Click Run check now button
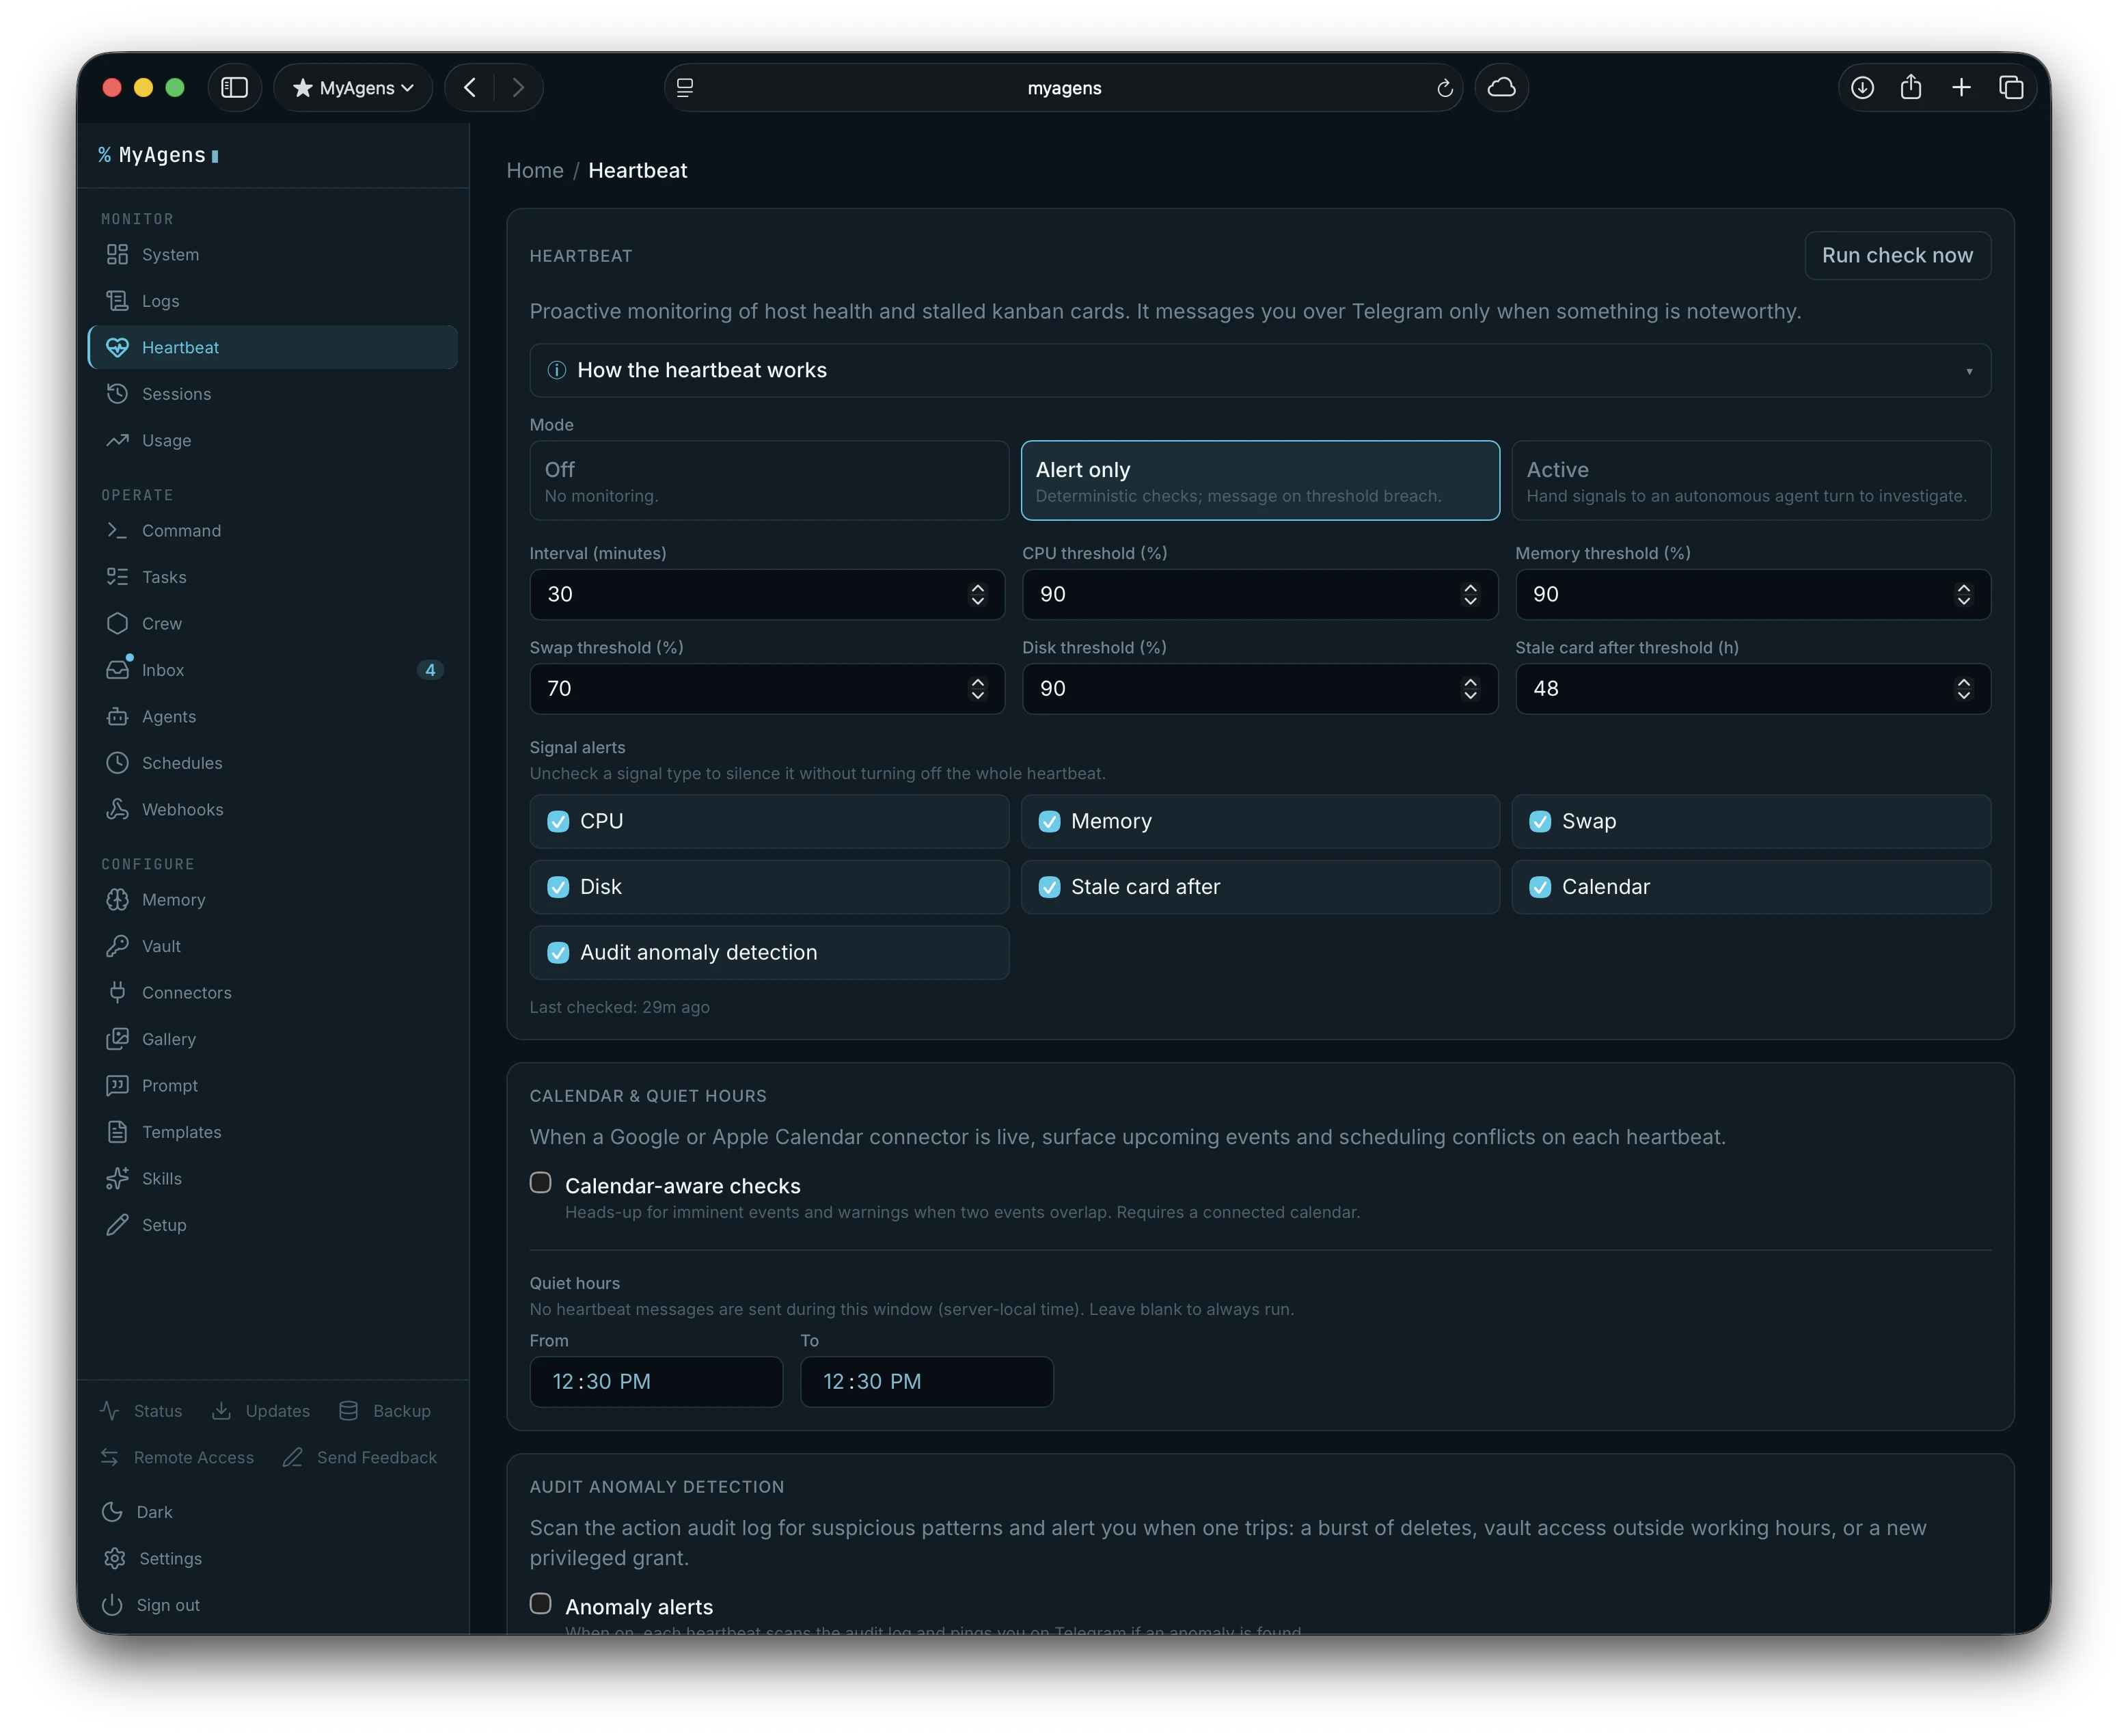Viewport: 2128px width, 1736px height. pos(1897,256)
